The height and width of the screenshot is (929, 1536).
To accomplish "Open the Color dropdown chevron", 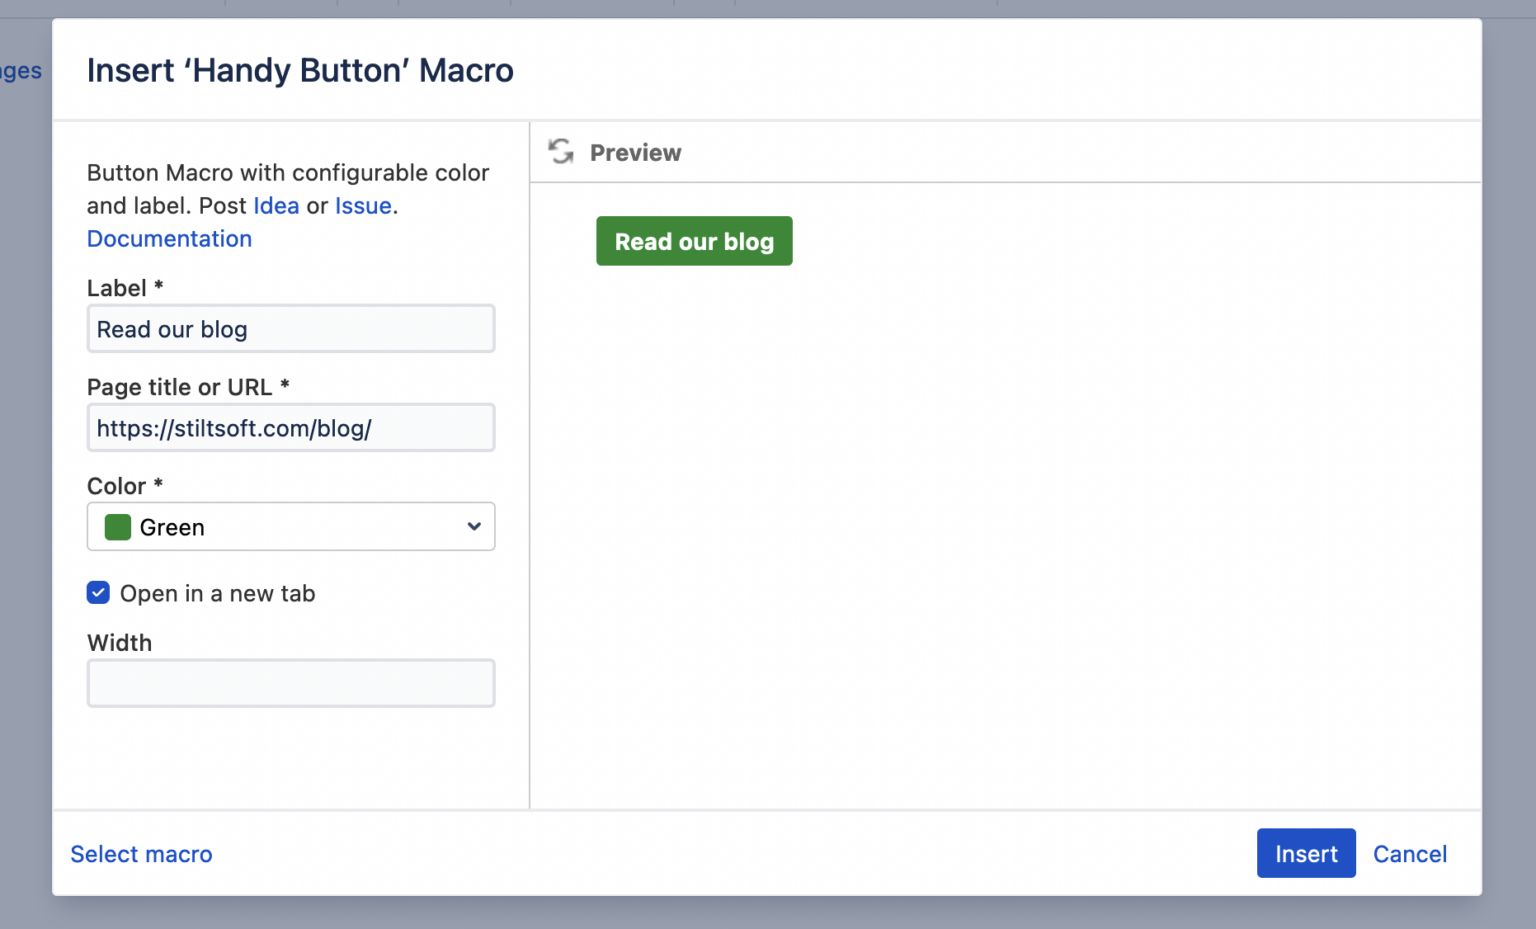I will [x=473, y=526].
